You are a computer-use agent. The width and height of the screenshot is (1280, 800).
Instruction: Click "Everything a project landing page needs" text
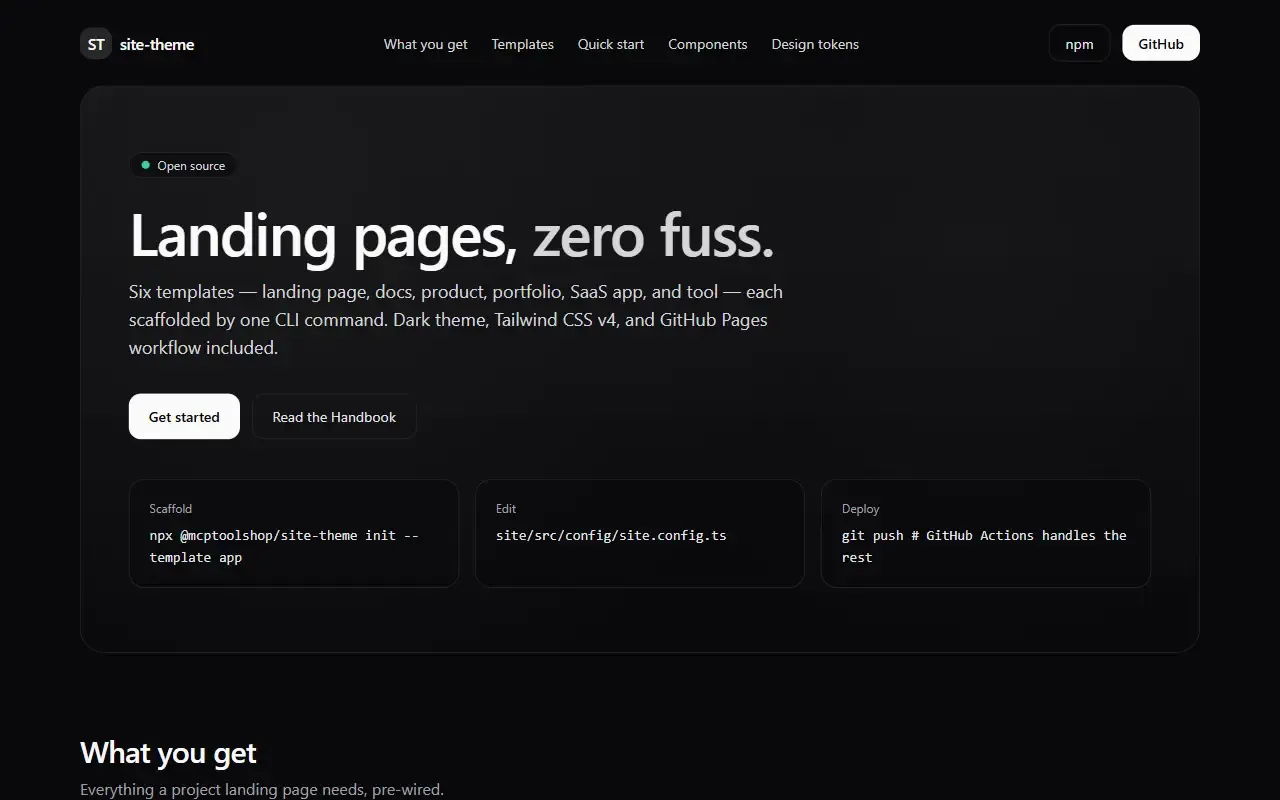(x=262, y=789)
